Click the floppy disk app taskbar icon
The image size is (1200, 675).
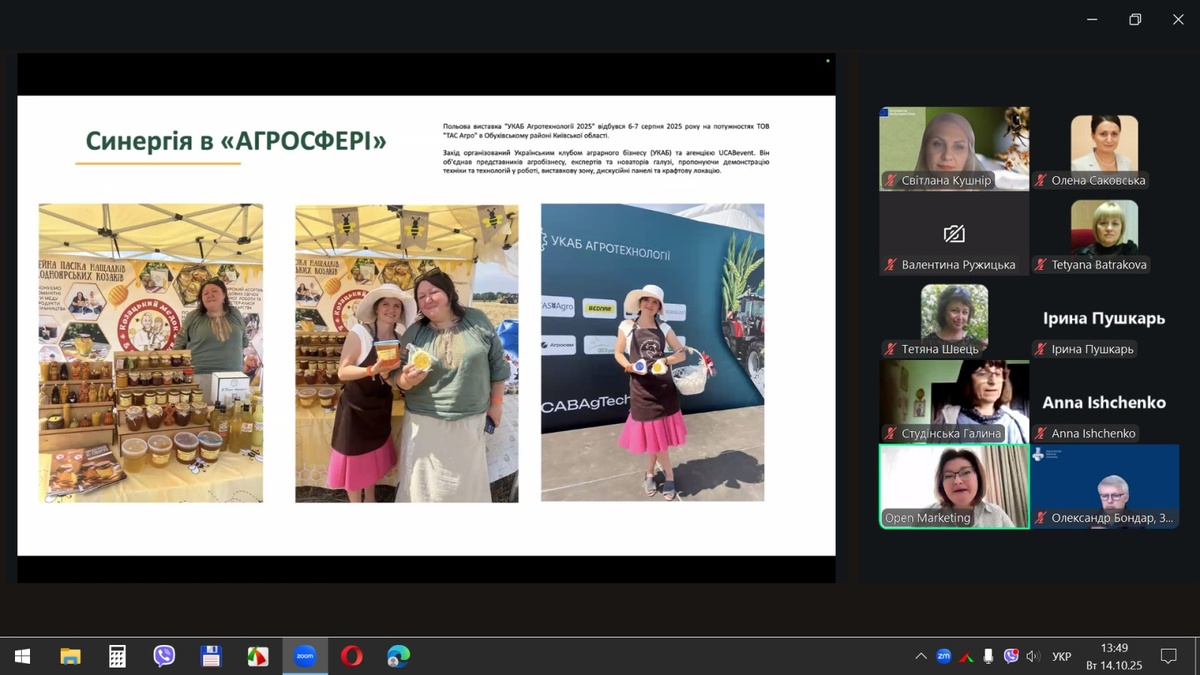[211, 656]
